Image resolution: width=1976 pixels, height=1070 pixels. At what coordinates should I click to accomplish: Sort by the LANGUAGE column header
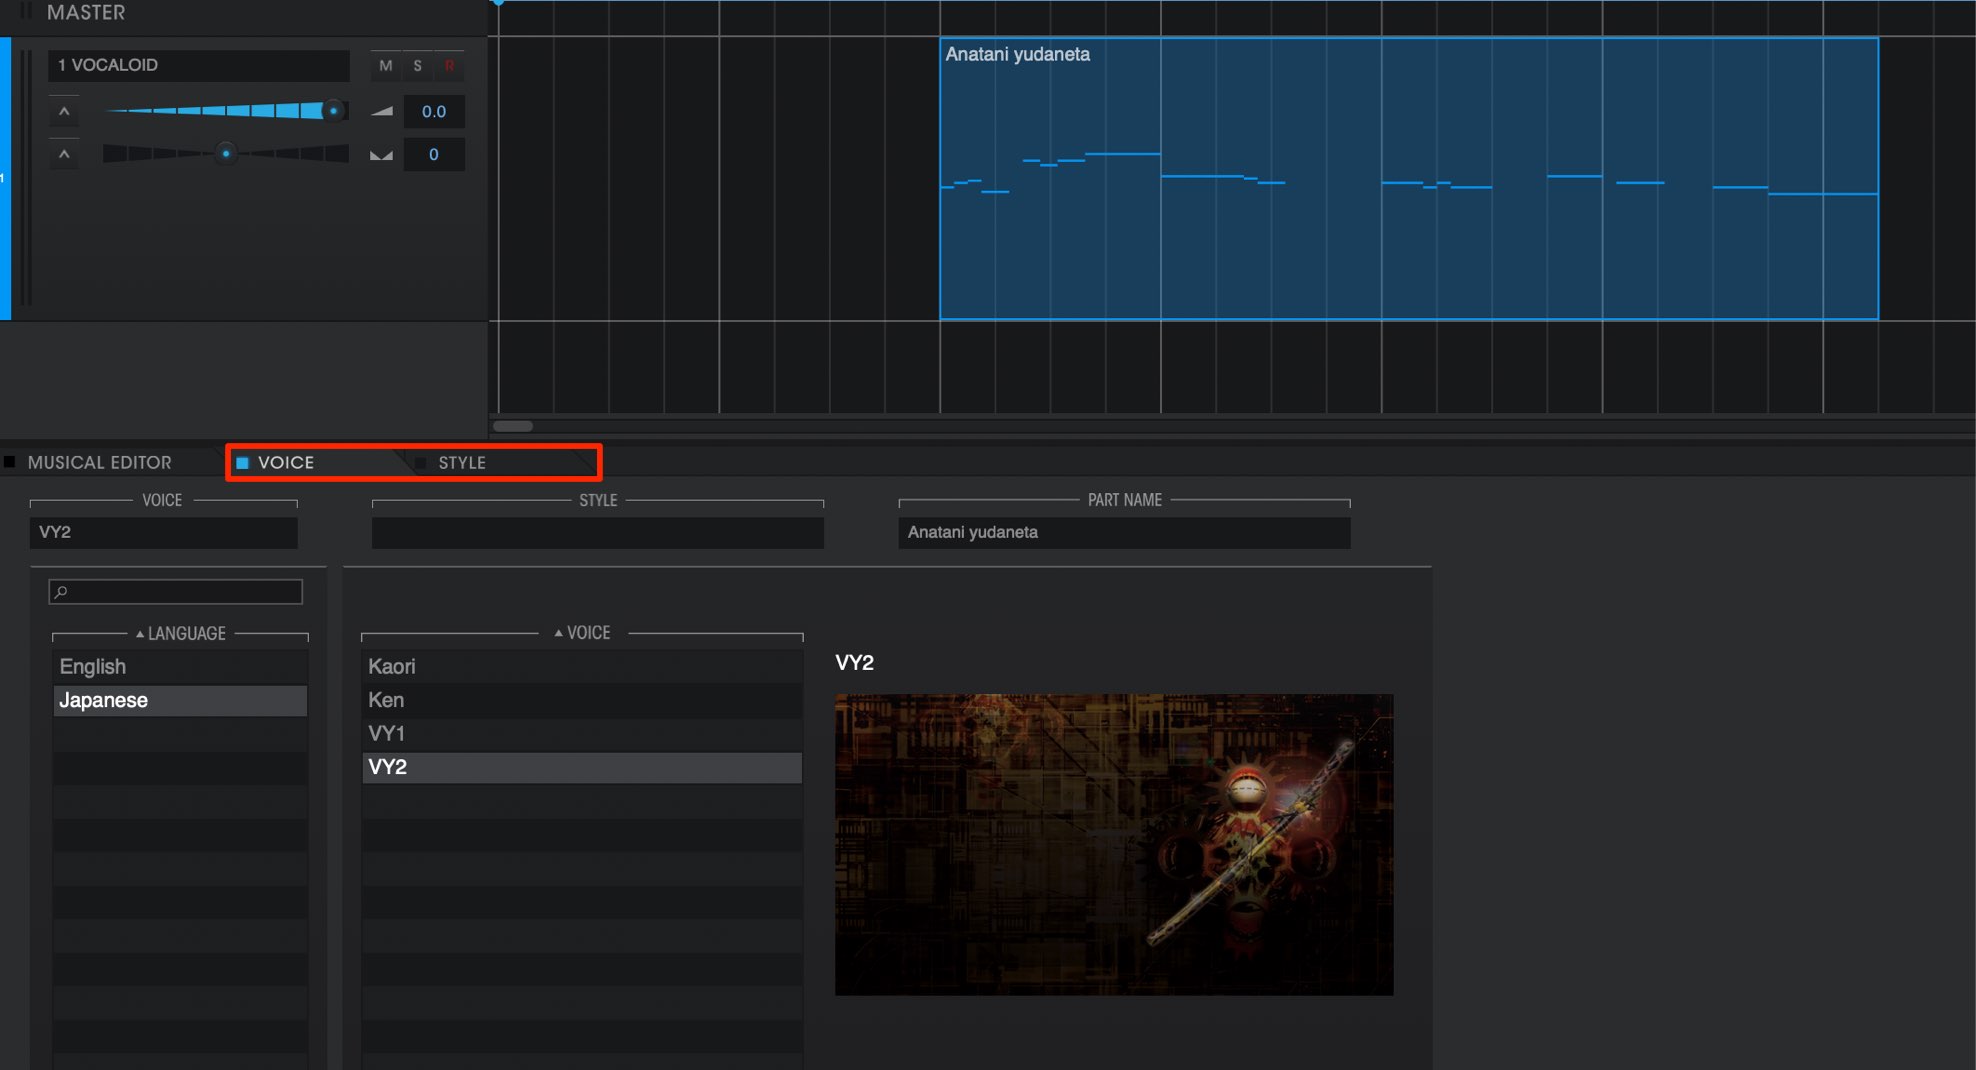point(181,634)
